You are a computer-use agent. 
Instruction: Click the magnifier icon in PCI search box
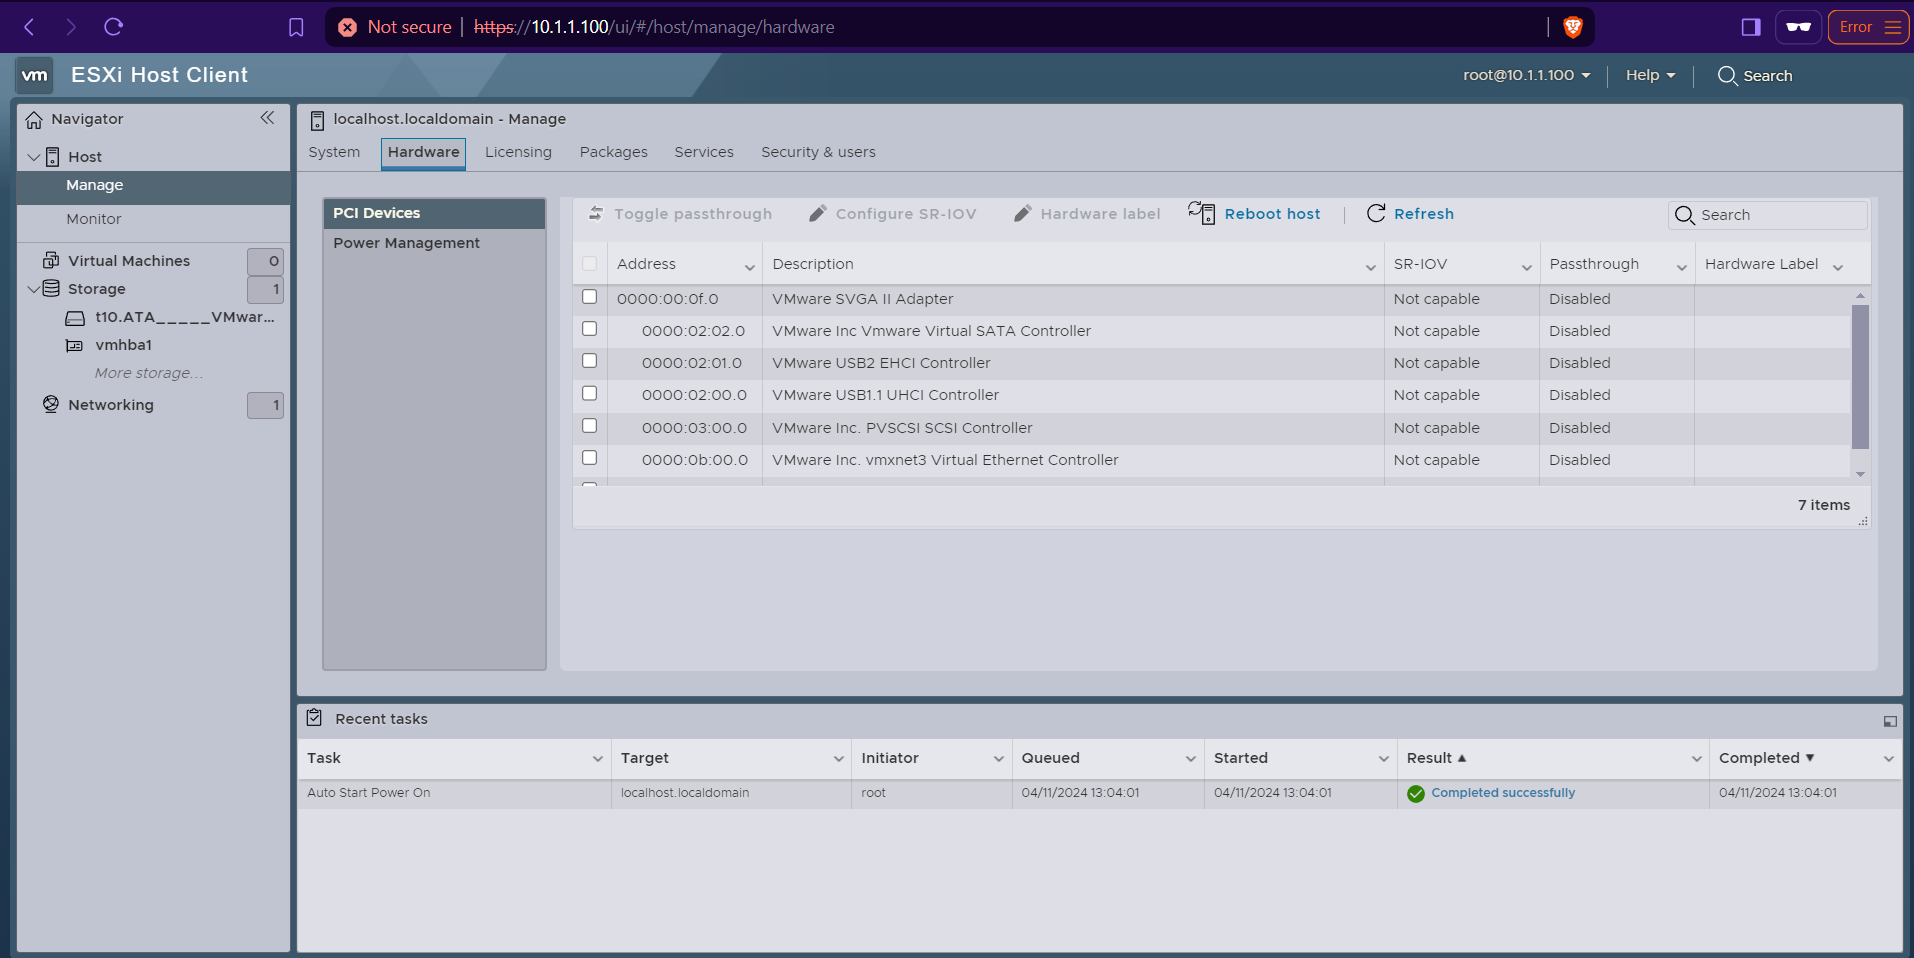pyautogui.click(x=1685, y=215)
